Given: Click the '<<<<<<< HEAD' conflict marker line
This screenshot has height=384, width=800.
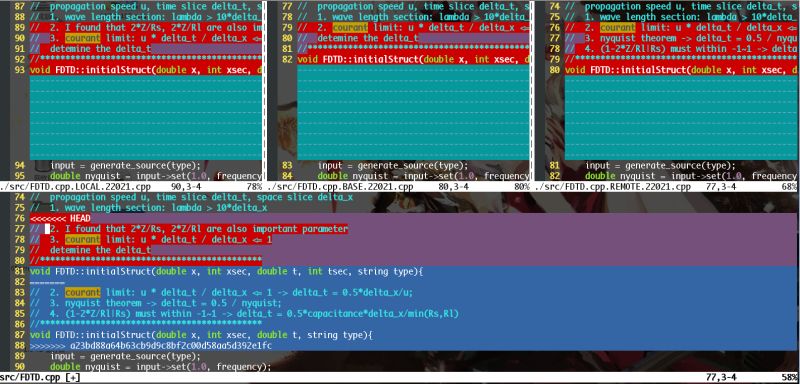Looking at the screenshot, I should tap(60, 218).
